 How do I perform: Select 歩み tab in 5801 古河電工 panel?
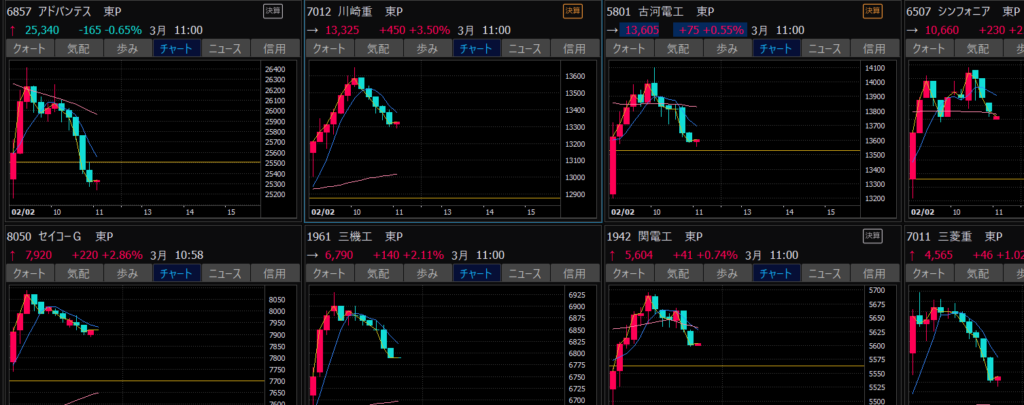coord(726,48)
